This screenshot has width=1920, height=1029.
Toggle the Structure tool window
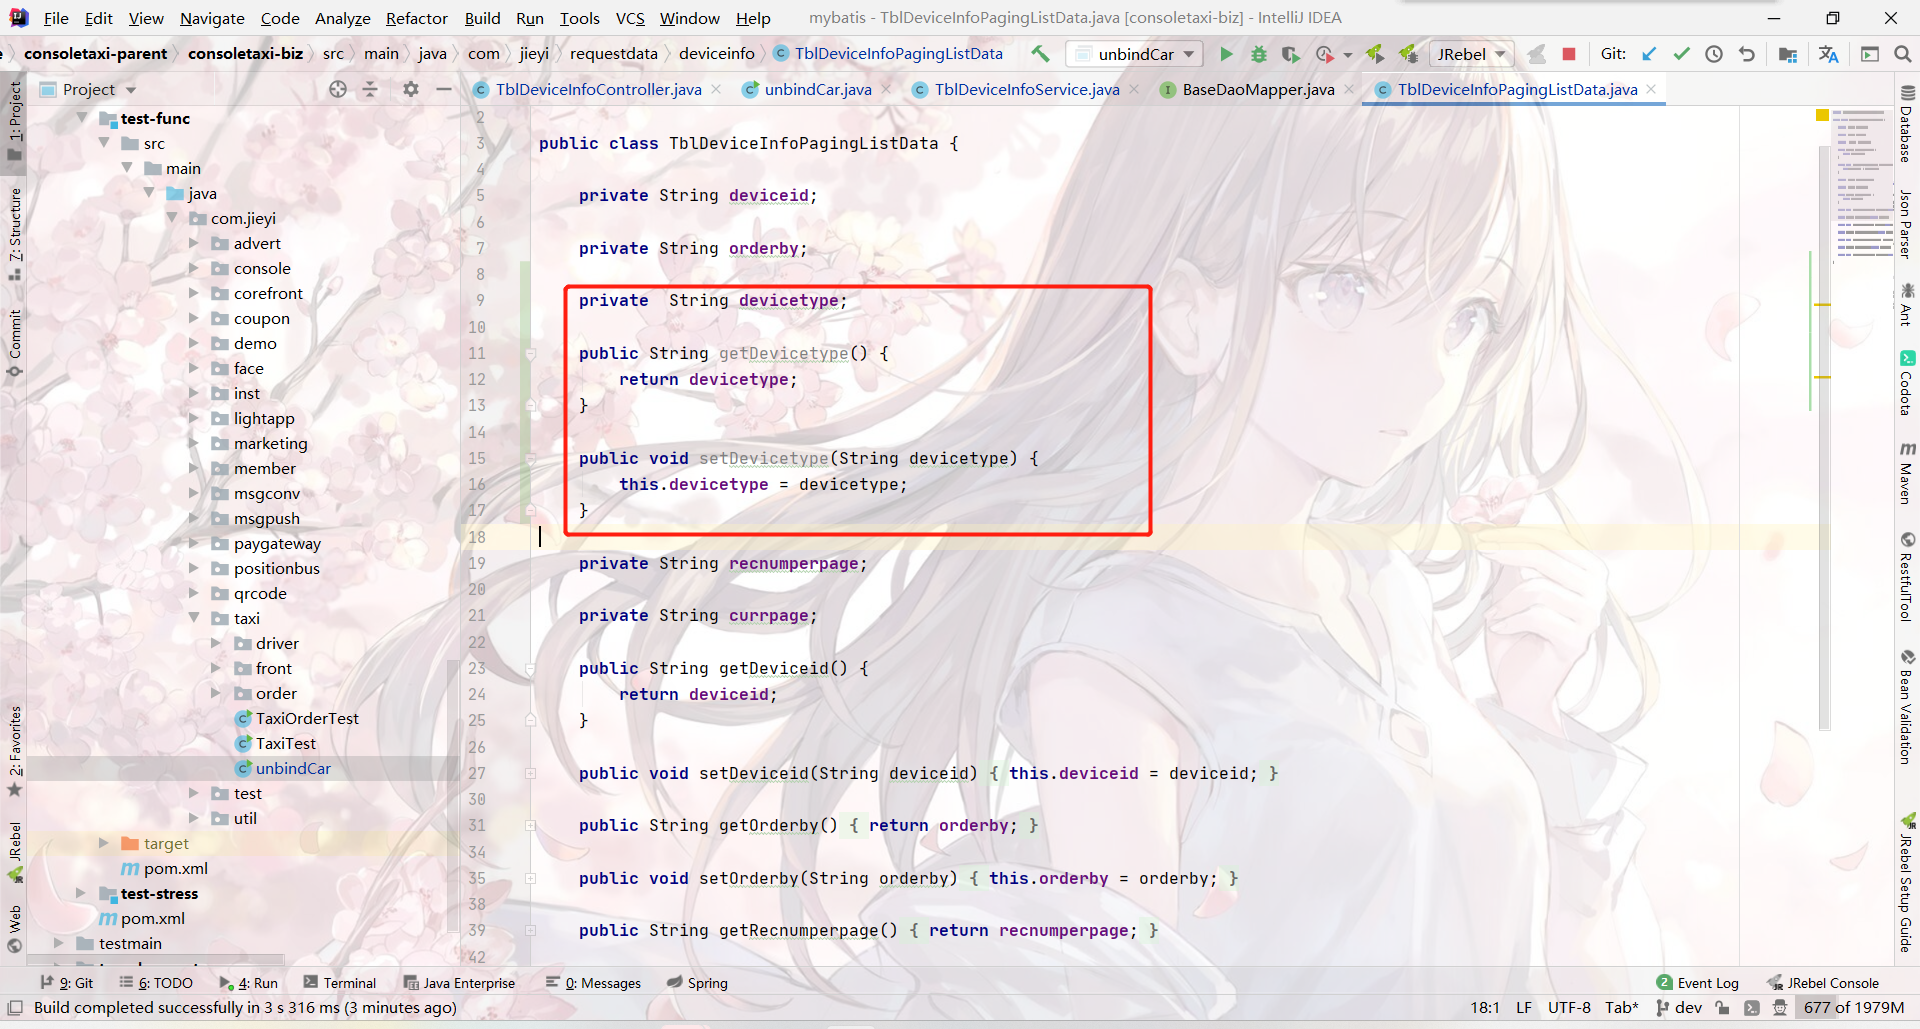(14, 232)
